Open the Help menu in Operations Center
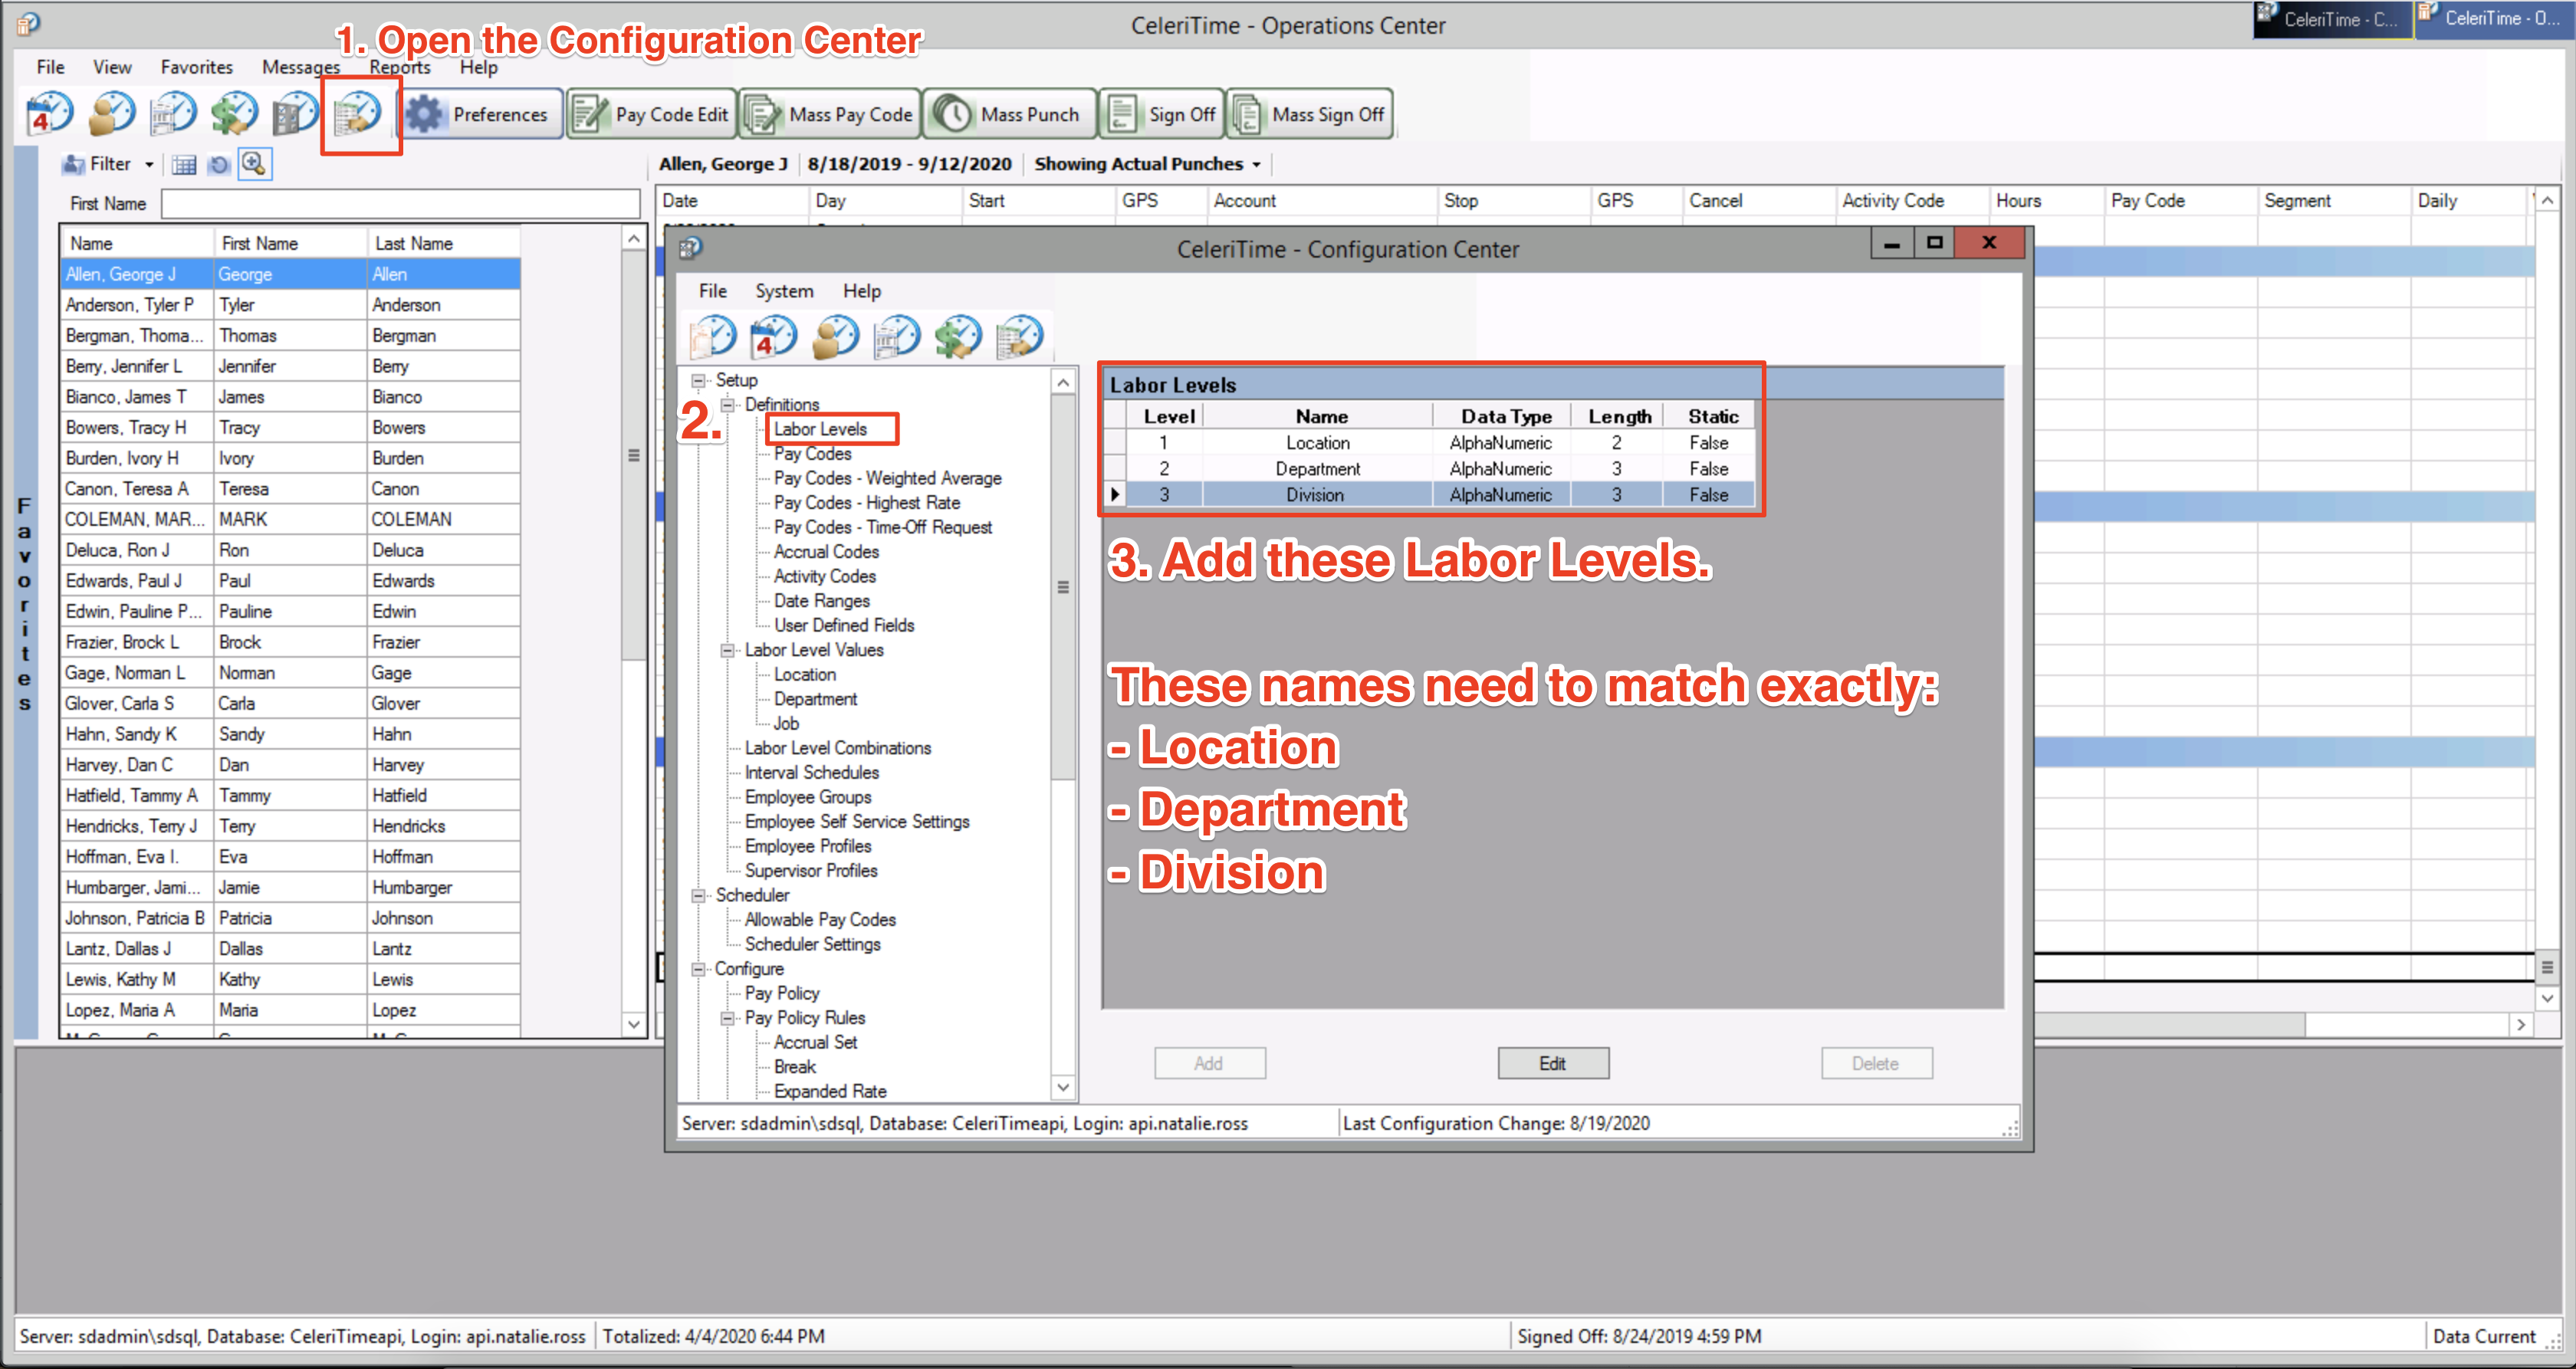 (x=478, y=67)
